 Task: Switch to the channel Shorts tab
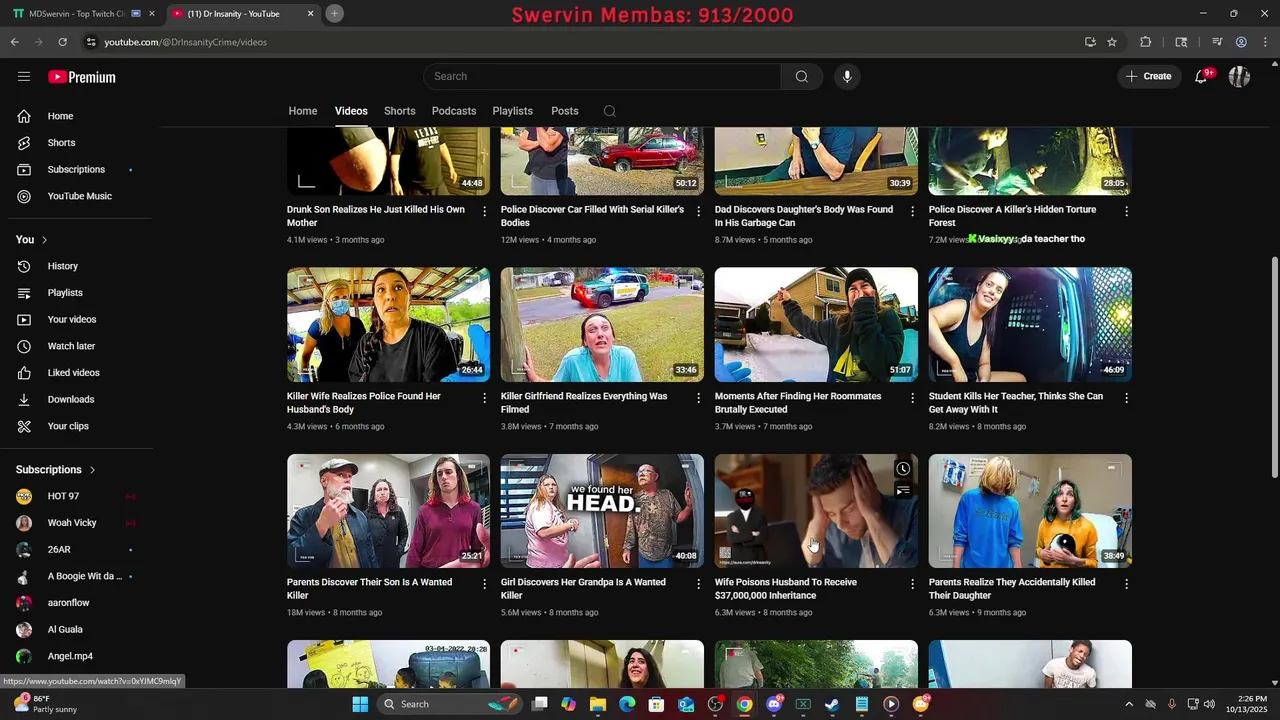tap(400, 111)
